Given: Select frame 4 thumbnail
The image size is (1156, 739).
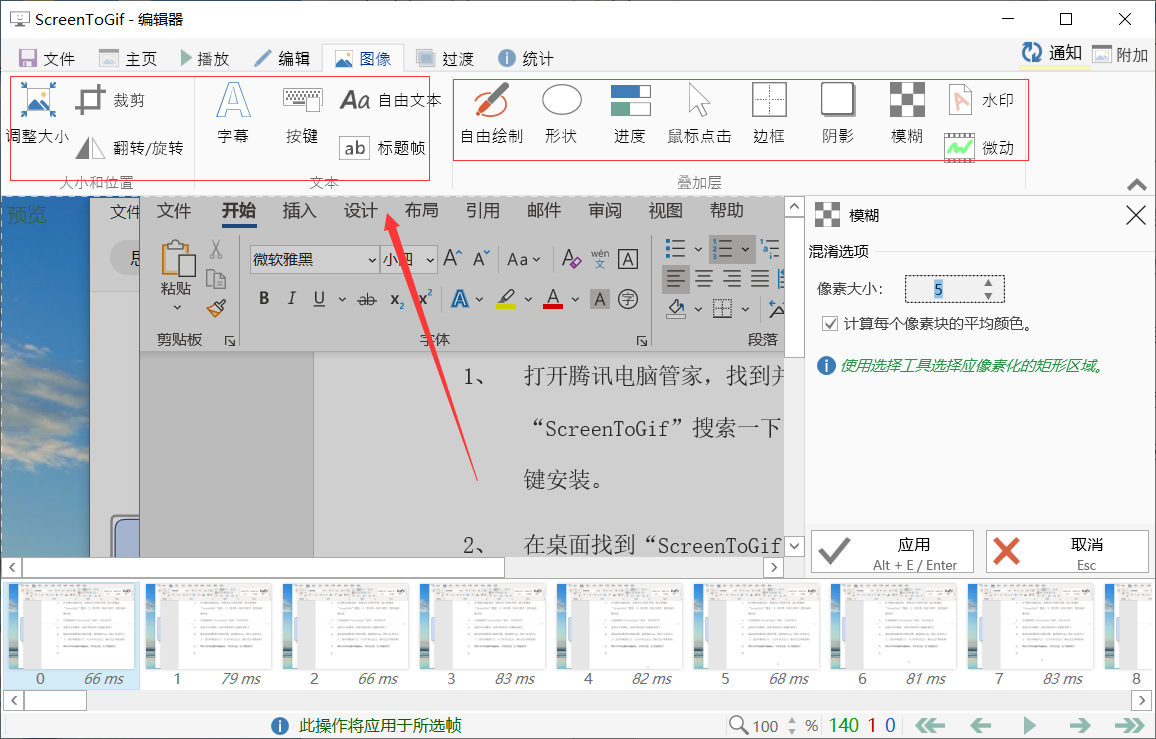Looking at the screenshot, I should (x=620, y=636).
